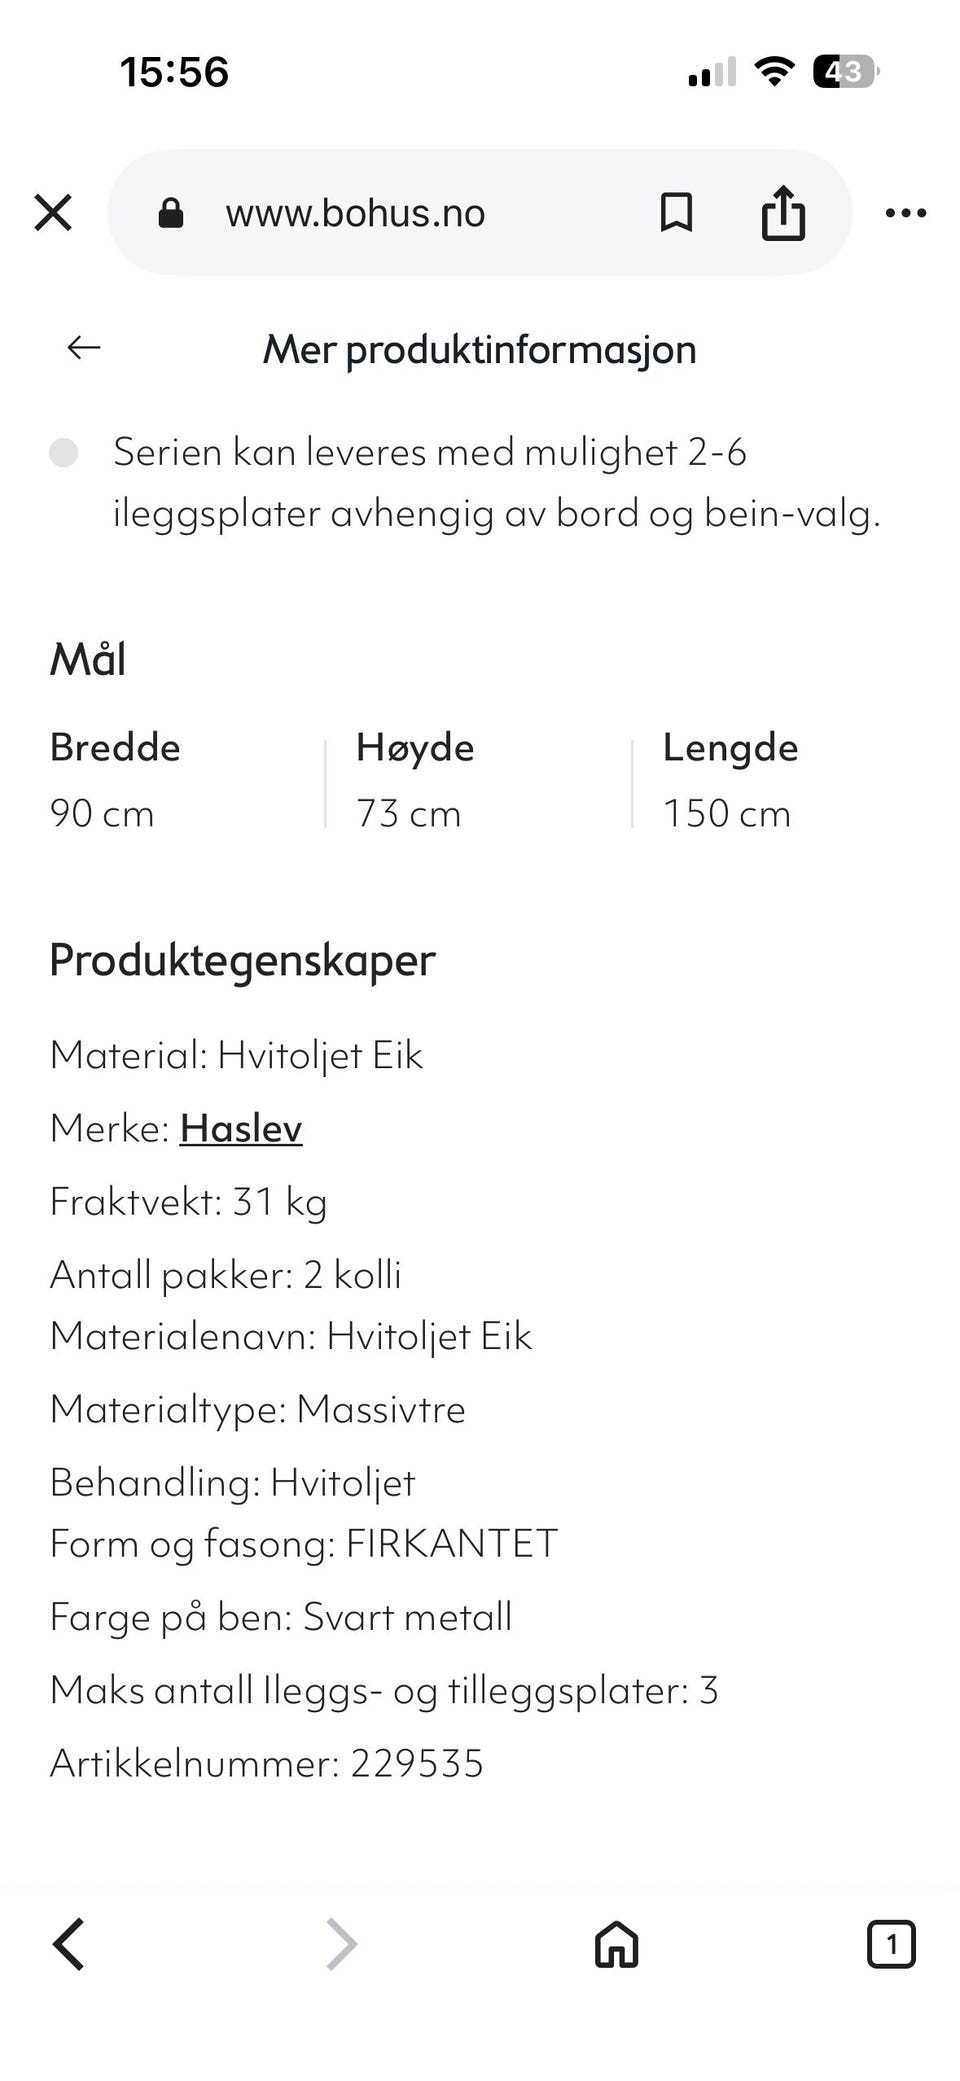Return to homepage using the home icon
This screenshot has width=960, height=2081.
pyautogui.click(x=616, y=1945)
